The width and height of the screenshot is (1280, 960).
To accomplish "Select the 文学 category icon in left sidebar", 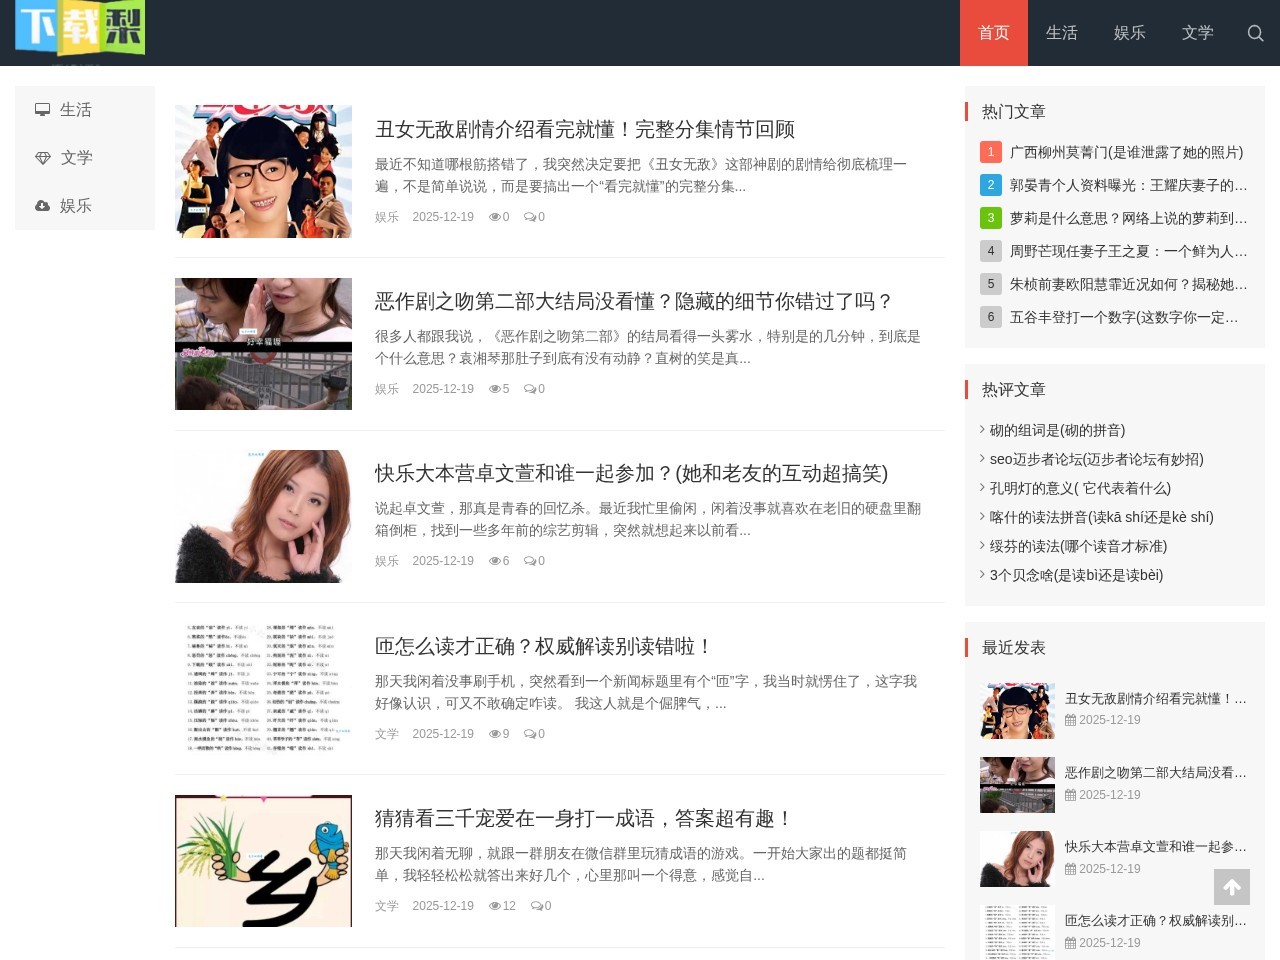I will point(43,158).
